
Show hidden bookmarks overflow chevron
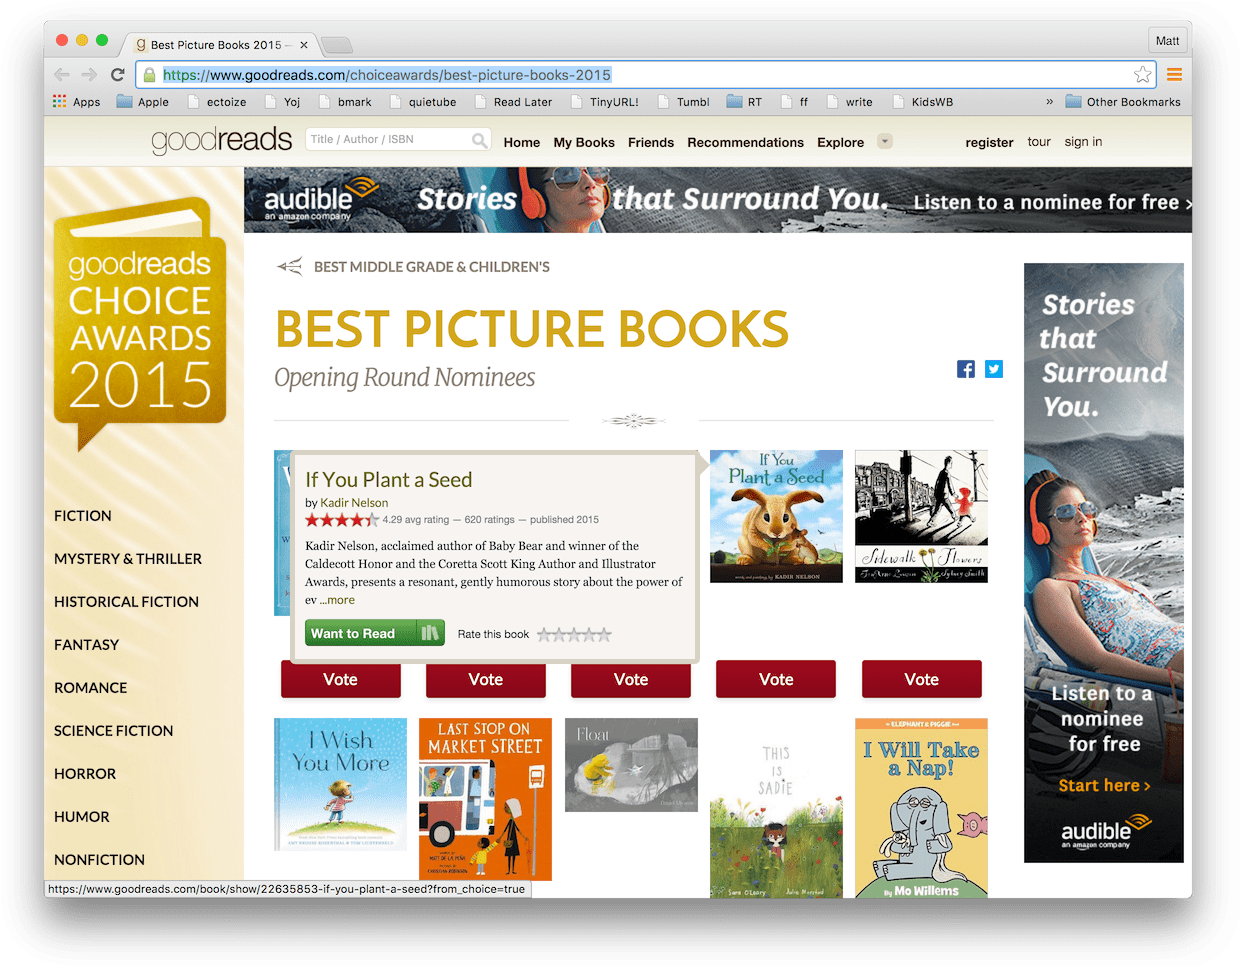(1049, 102)
